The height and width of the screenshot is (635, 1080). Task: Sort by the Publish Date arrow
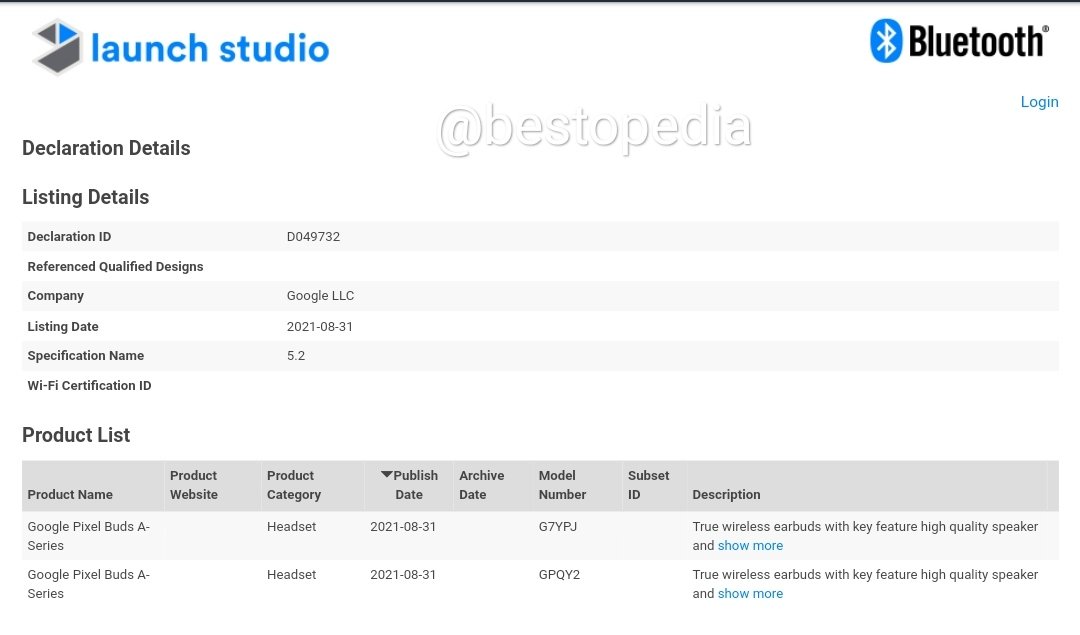pos(386,475)
